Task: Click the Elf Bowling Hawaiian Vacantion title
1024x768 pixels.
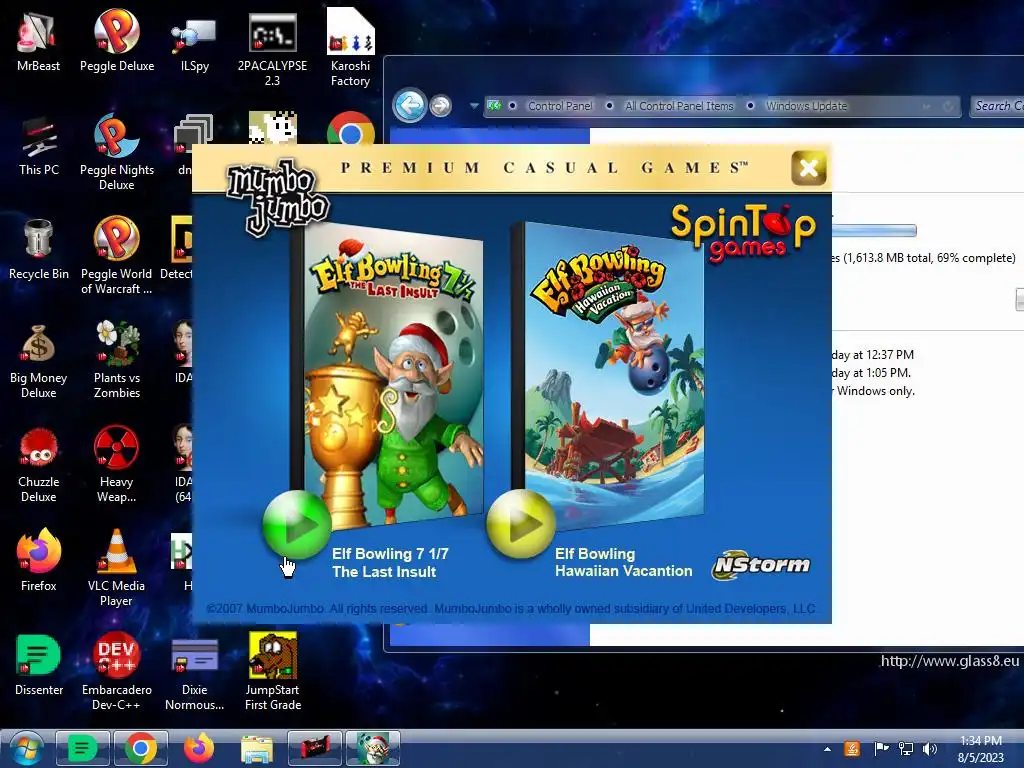Action: pos(624,562)
